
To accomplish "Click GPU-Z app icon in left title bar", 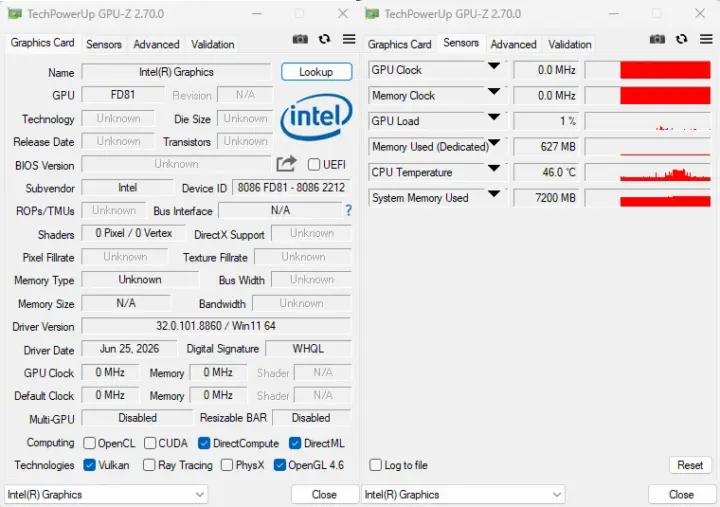I will [x=15, y=14].
